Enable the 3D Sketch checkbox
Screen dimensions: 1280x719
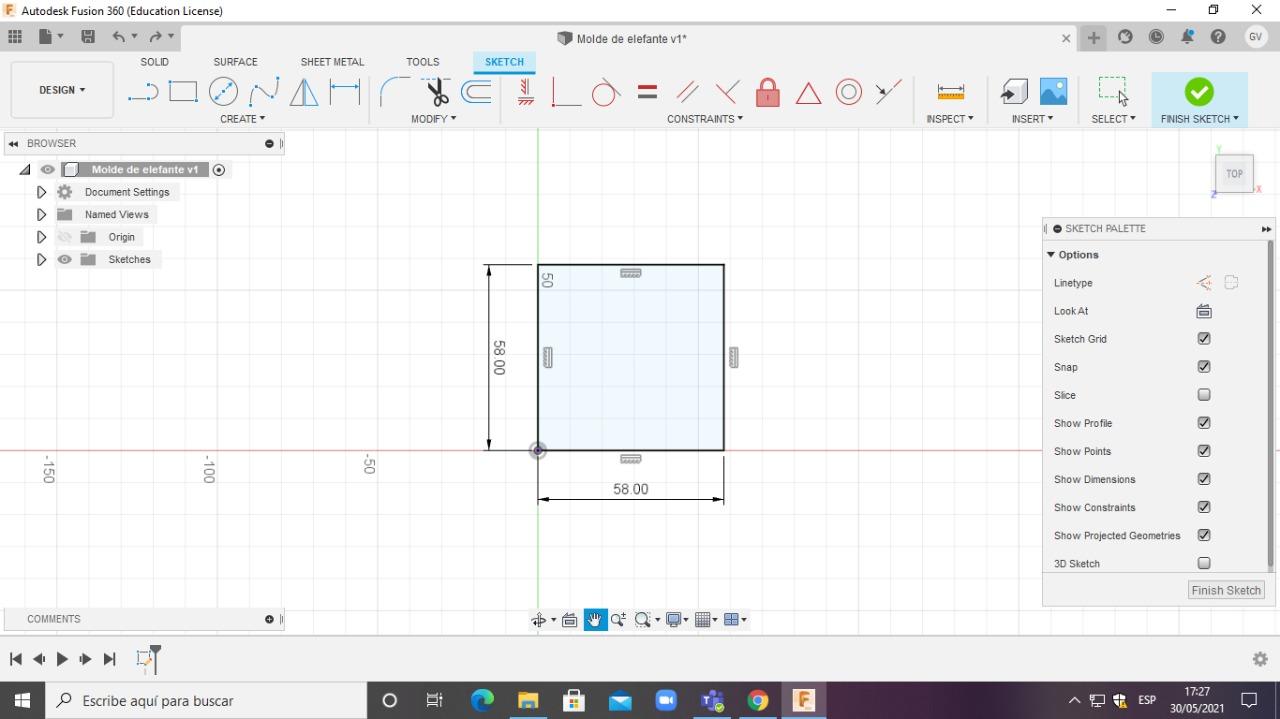coord(1204,563)
